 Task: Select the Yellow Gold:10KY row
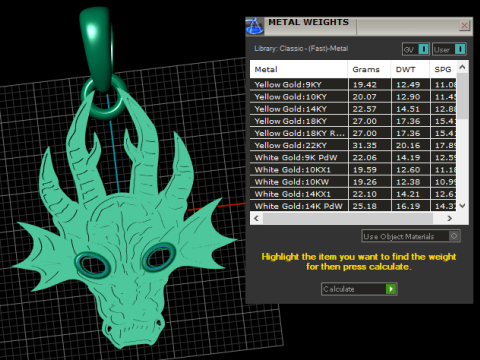point(353,97)
